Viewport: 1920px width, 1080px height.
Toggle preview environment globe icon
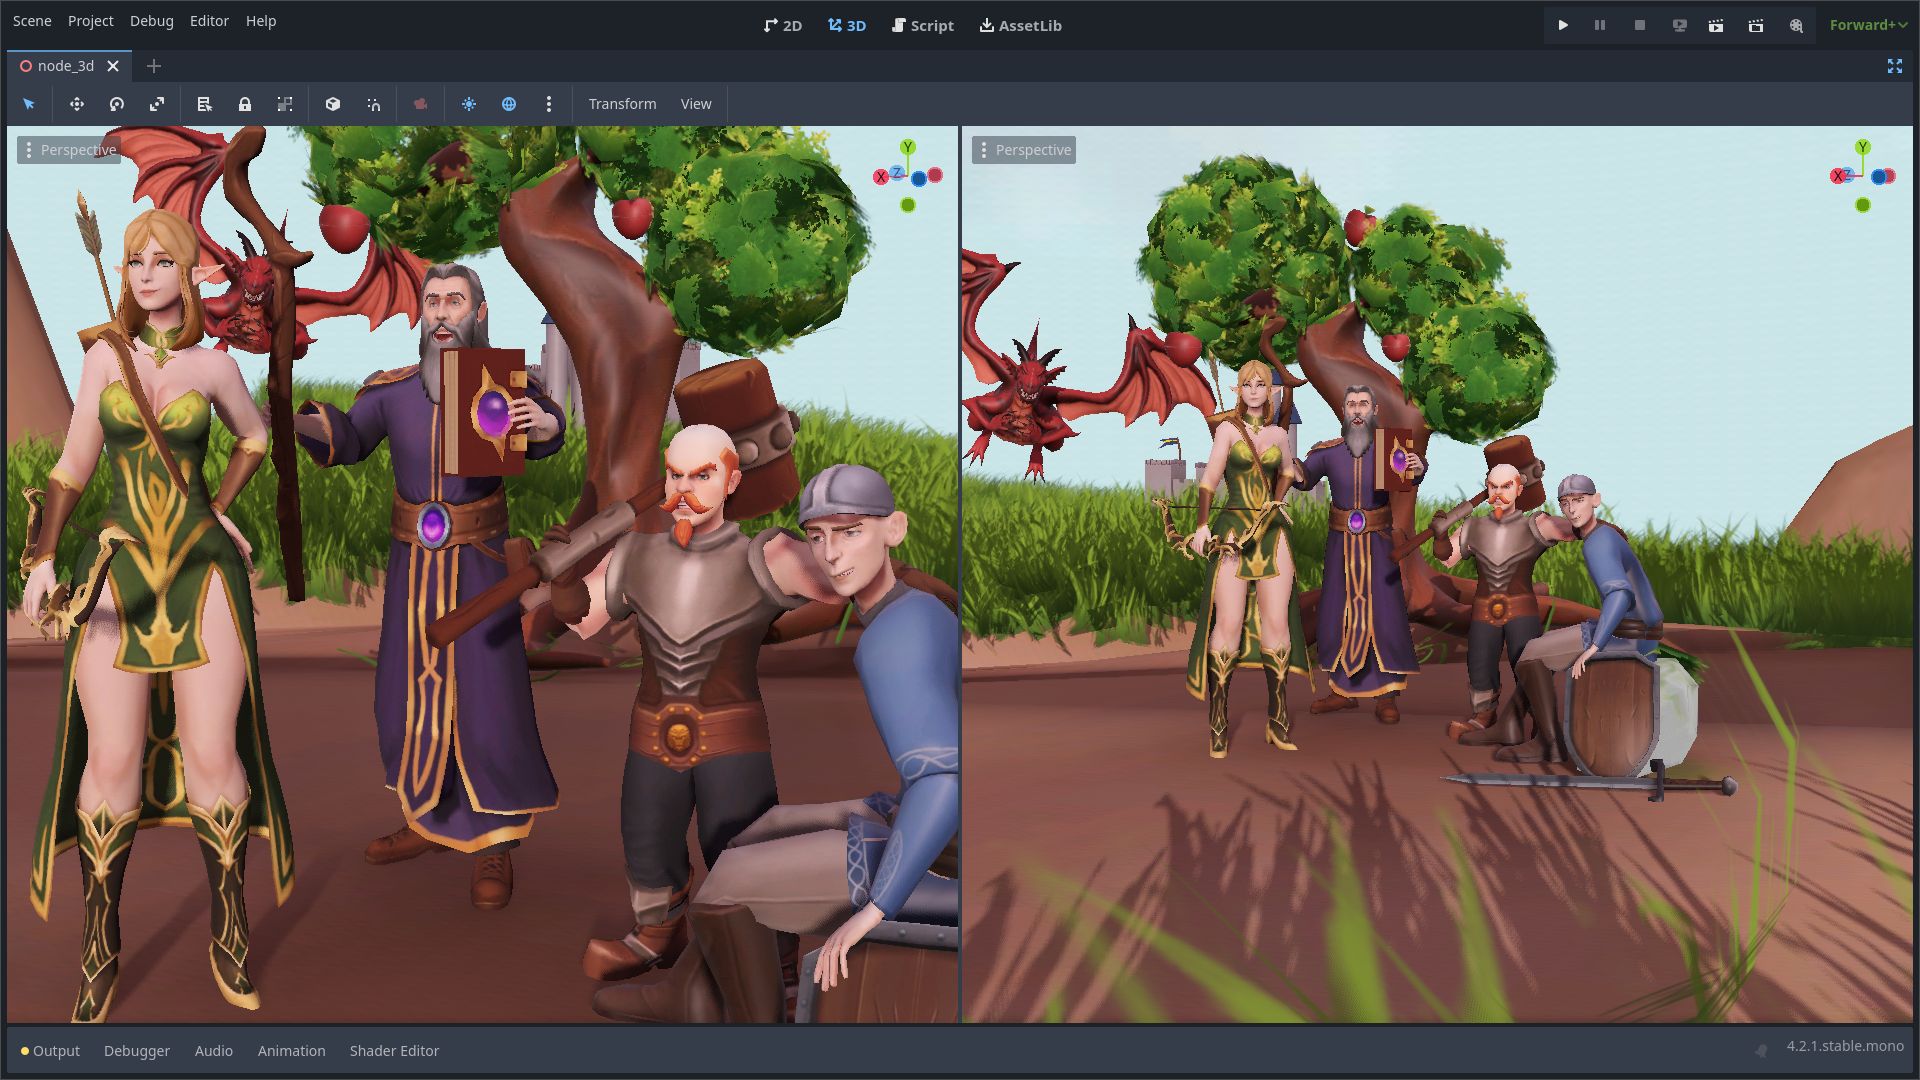pos(509,104)
